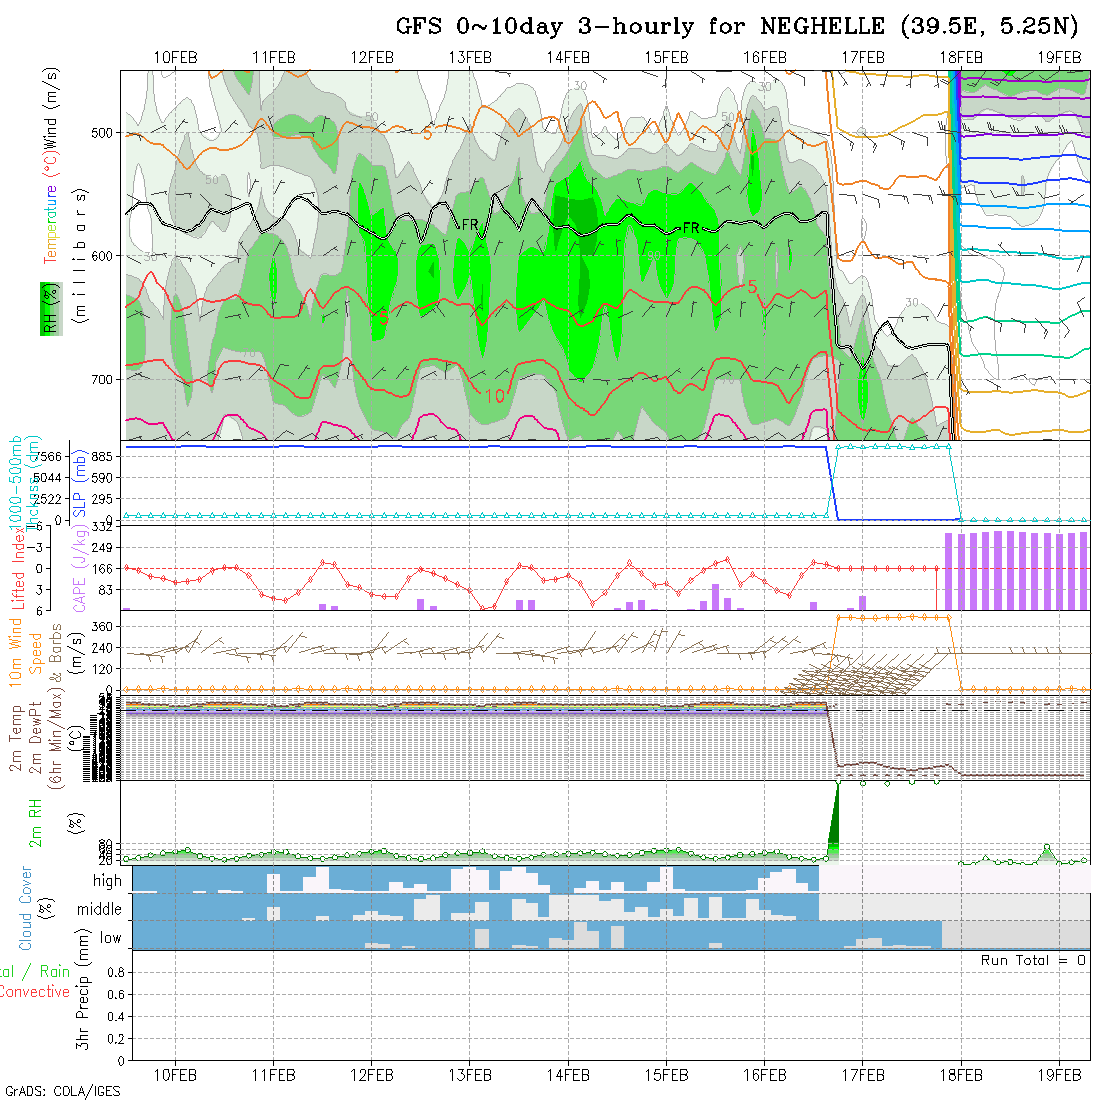Select 12FEB label on top date axis

click(x=372, y=58)
